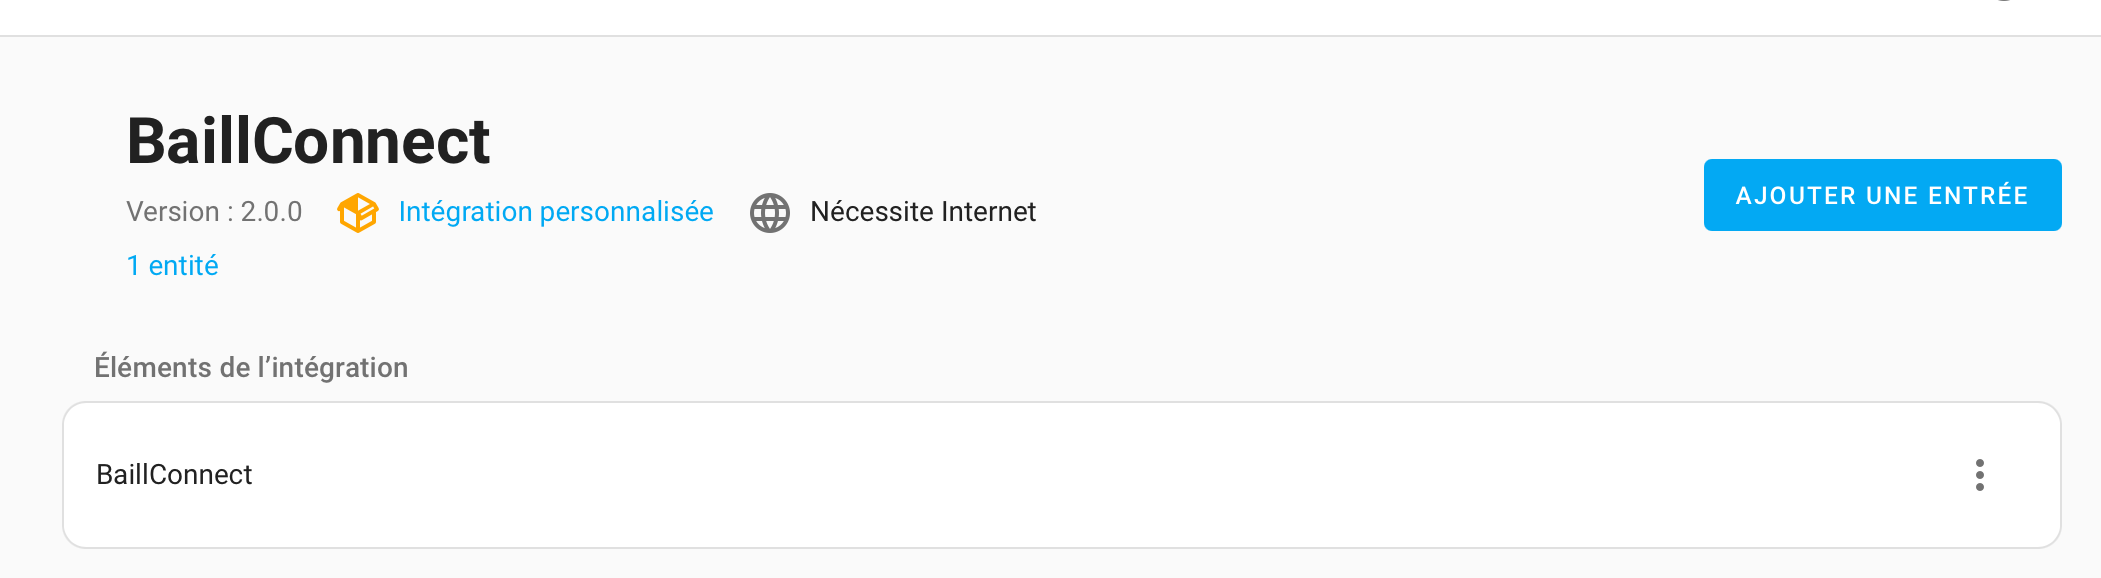This screenshot has height=578, width=2101.
Task: View the 1 entité link
Action: click(172, 265)
